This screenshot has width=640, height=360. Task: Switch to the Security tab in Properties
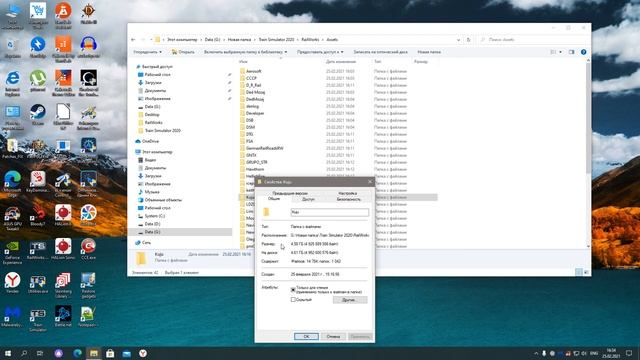(349, 199)
